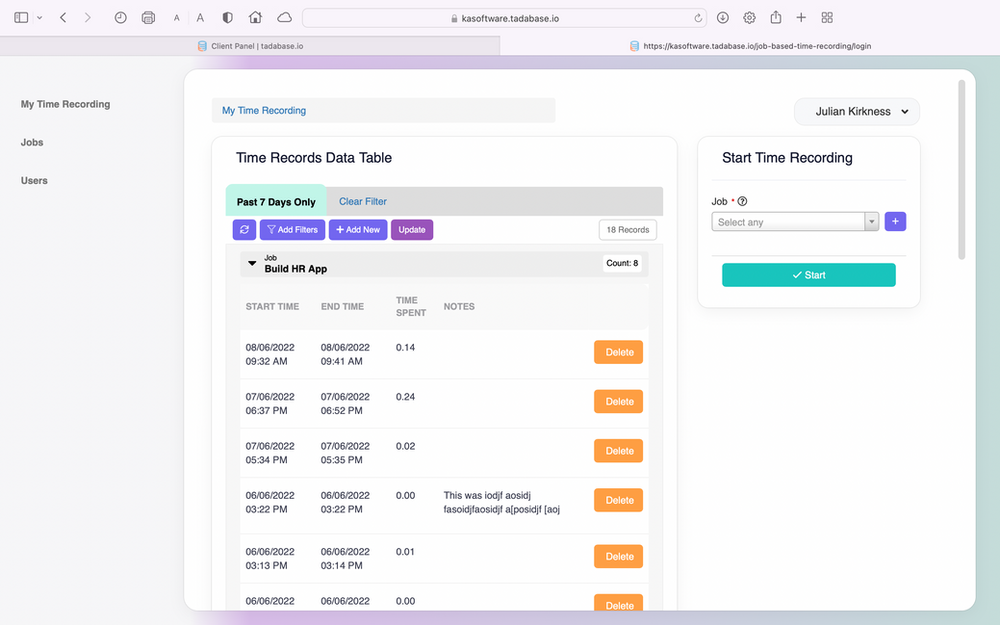Click the tab overview grid icon
Screen dimensions: 1000x625
[x=826, y=17]
